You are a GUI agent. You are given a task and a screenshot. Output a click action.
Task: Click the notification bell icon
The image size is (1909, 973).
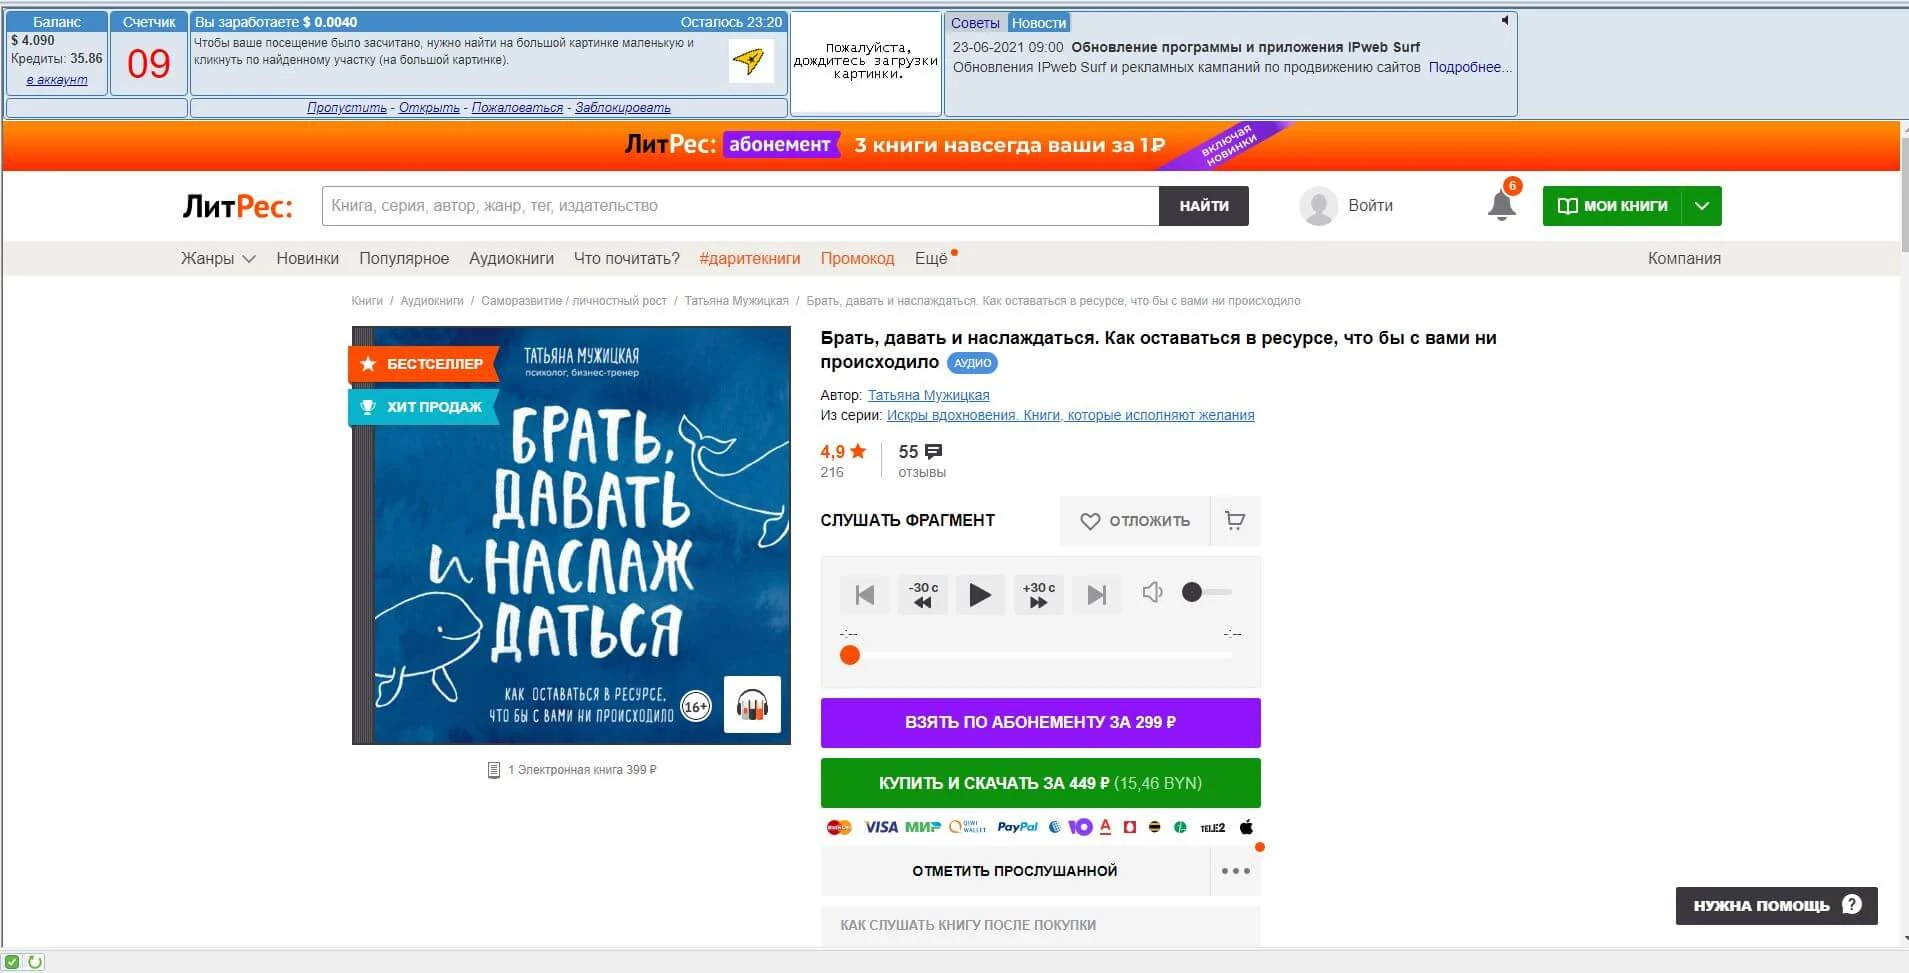point(1501,205)
